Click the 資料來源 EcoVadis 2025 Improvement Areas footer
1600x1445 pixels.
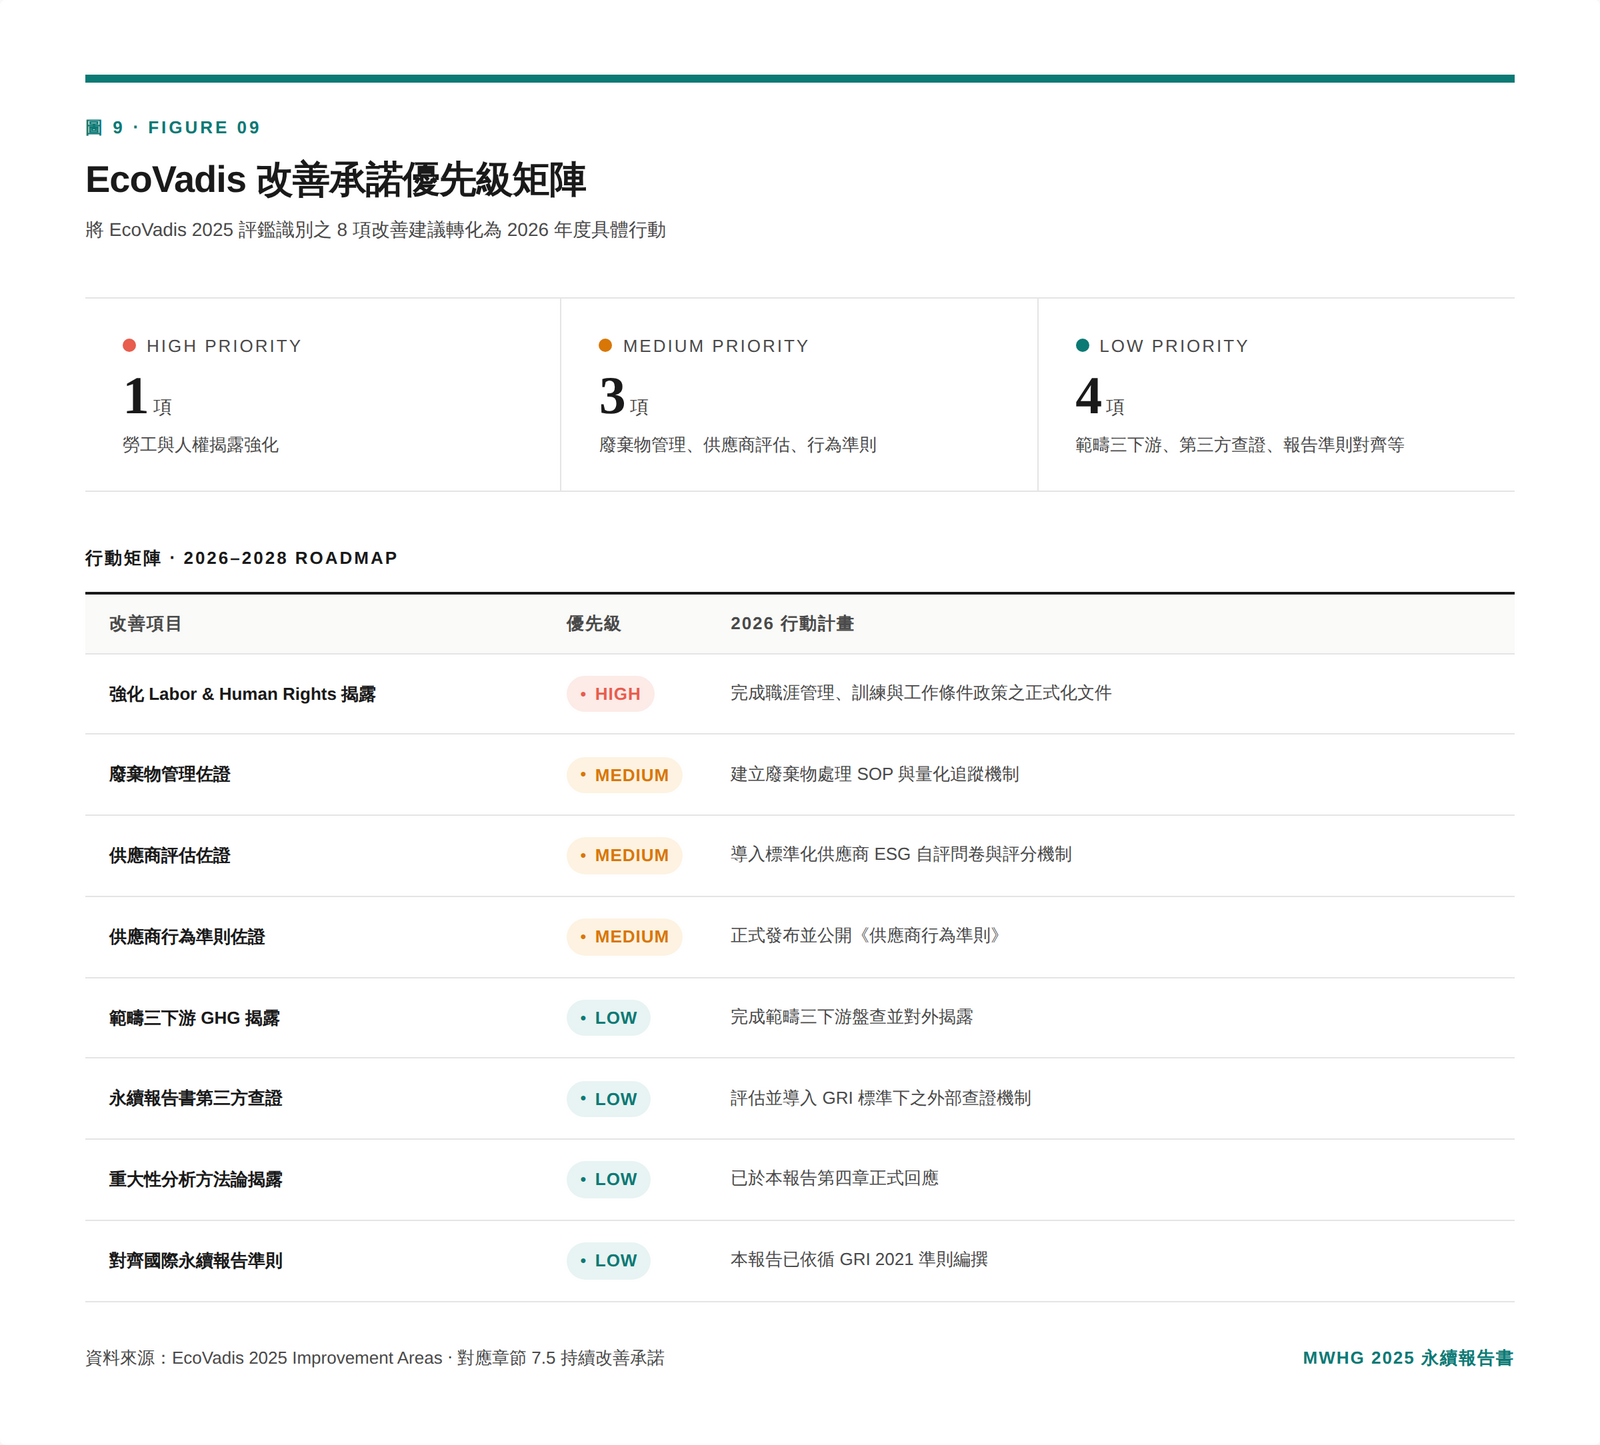pyautogui.click(x=374, y=1358)
